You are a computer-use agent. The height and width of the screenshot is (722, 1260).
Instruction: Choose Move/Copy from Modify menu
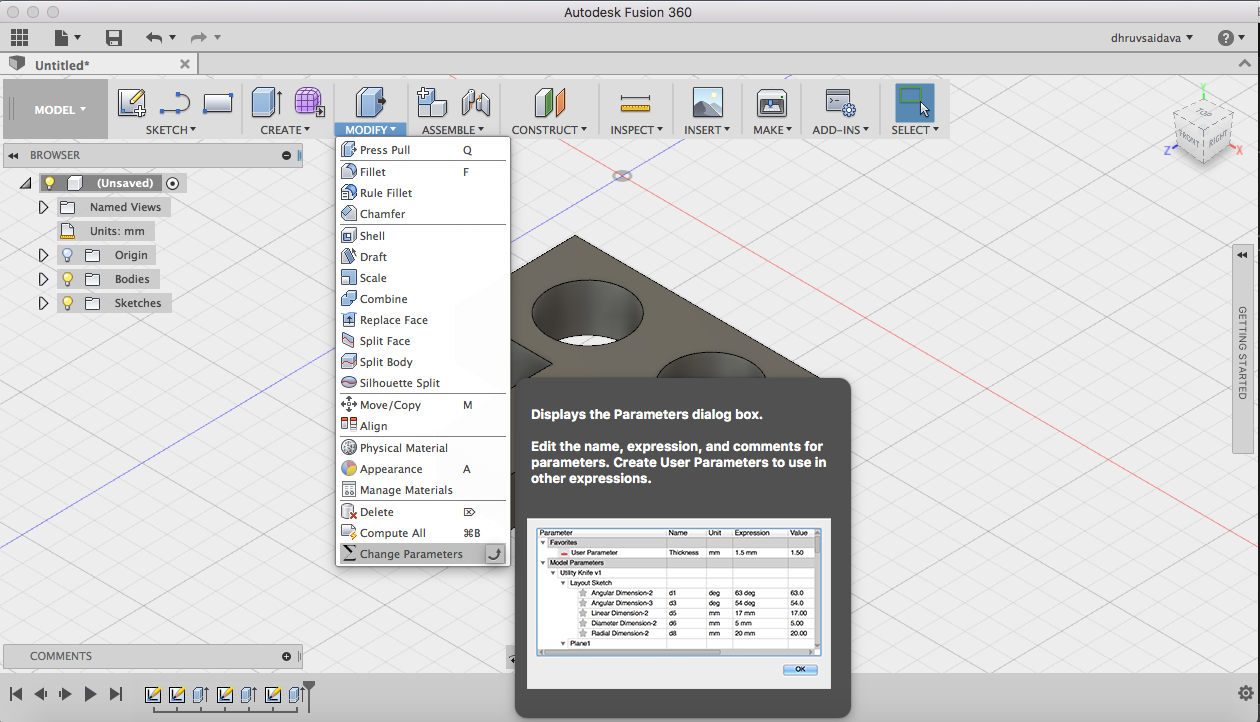tap(423, 405)
